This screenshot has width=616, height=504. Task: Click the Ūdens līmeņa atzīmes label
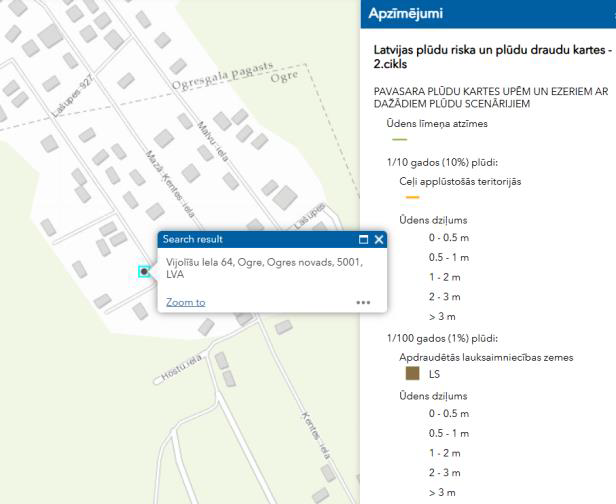point(437,123)
